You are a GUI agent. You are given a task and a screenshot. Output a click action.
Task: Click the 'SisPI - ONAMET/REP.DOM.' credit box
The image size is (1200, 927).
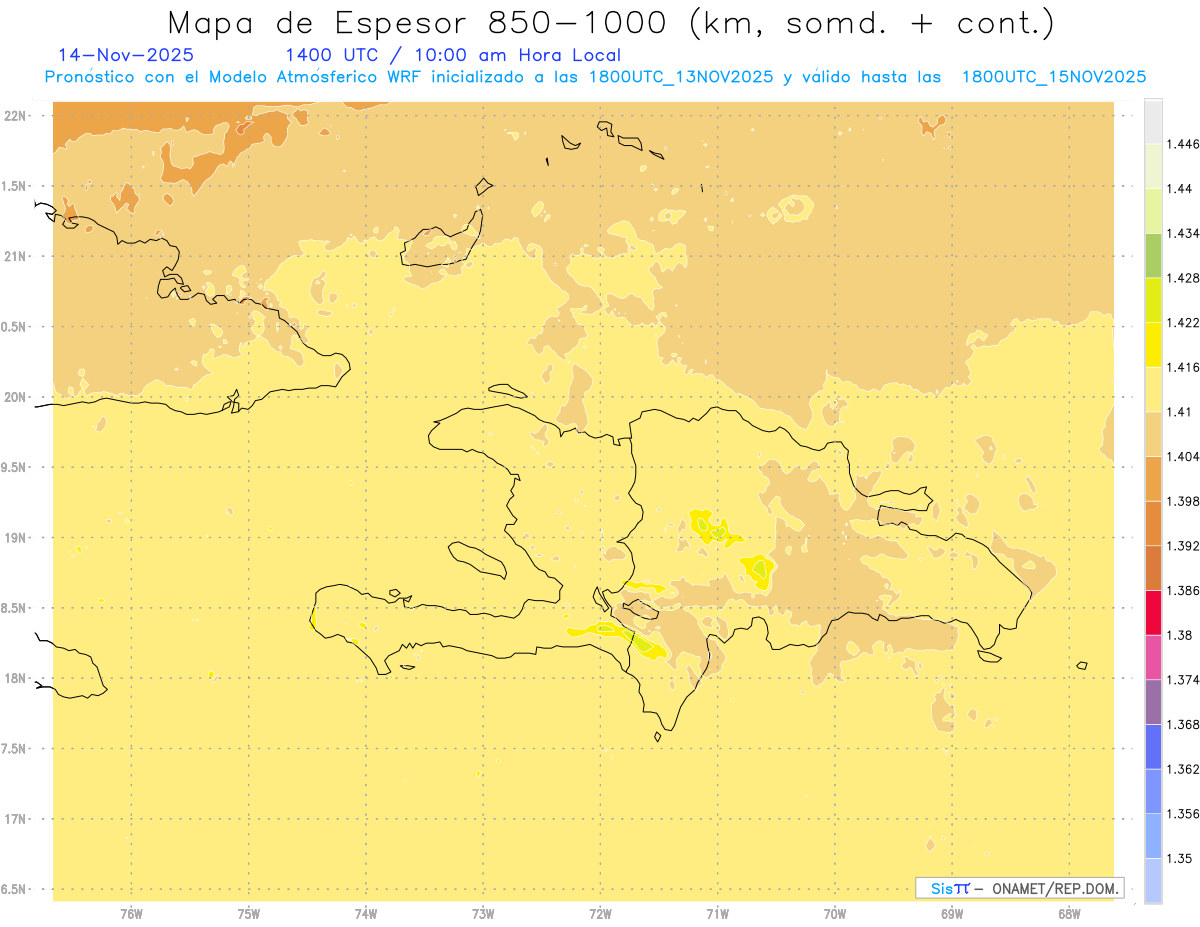pos(1020,888)
